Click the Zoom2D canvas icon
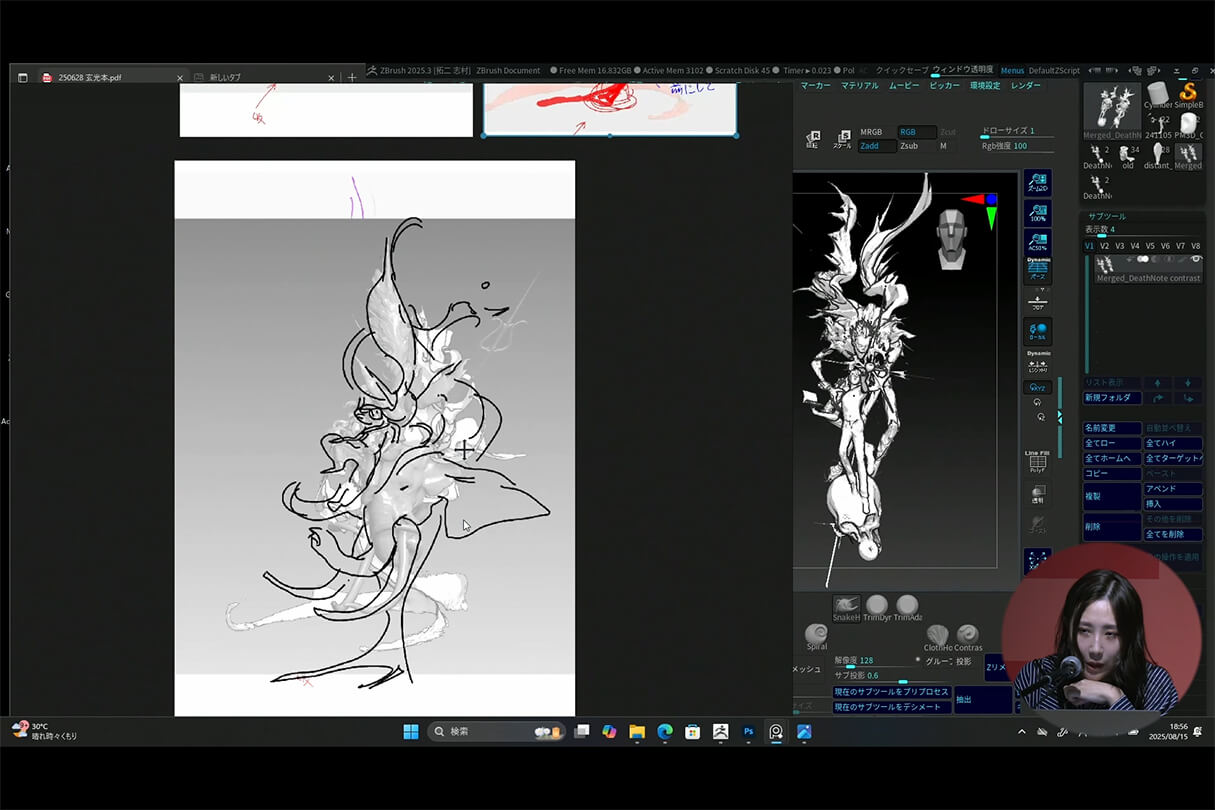This screenshot has width=1215, height=810. coord(1037,183)
